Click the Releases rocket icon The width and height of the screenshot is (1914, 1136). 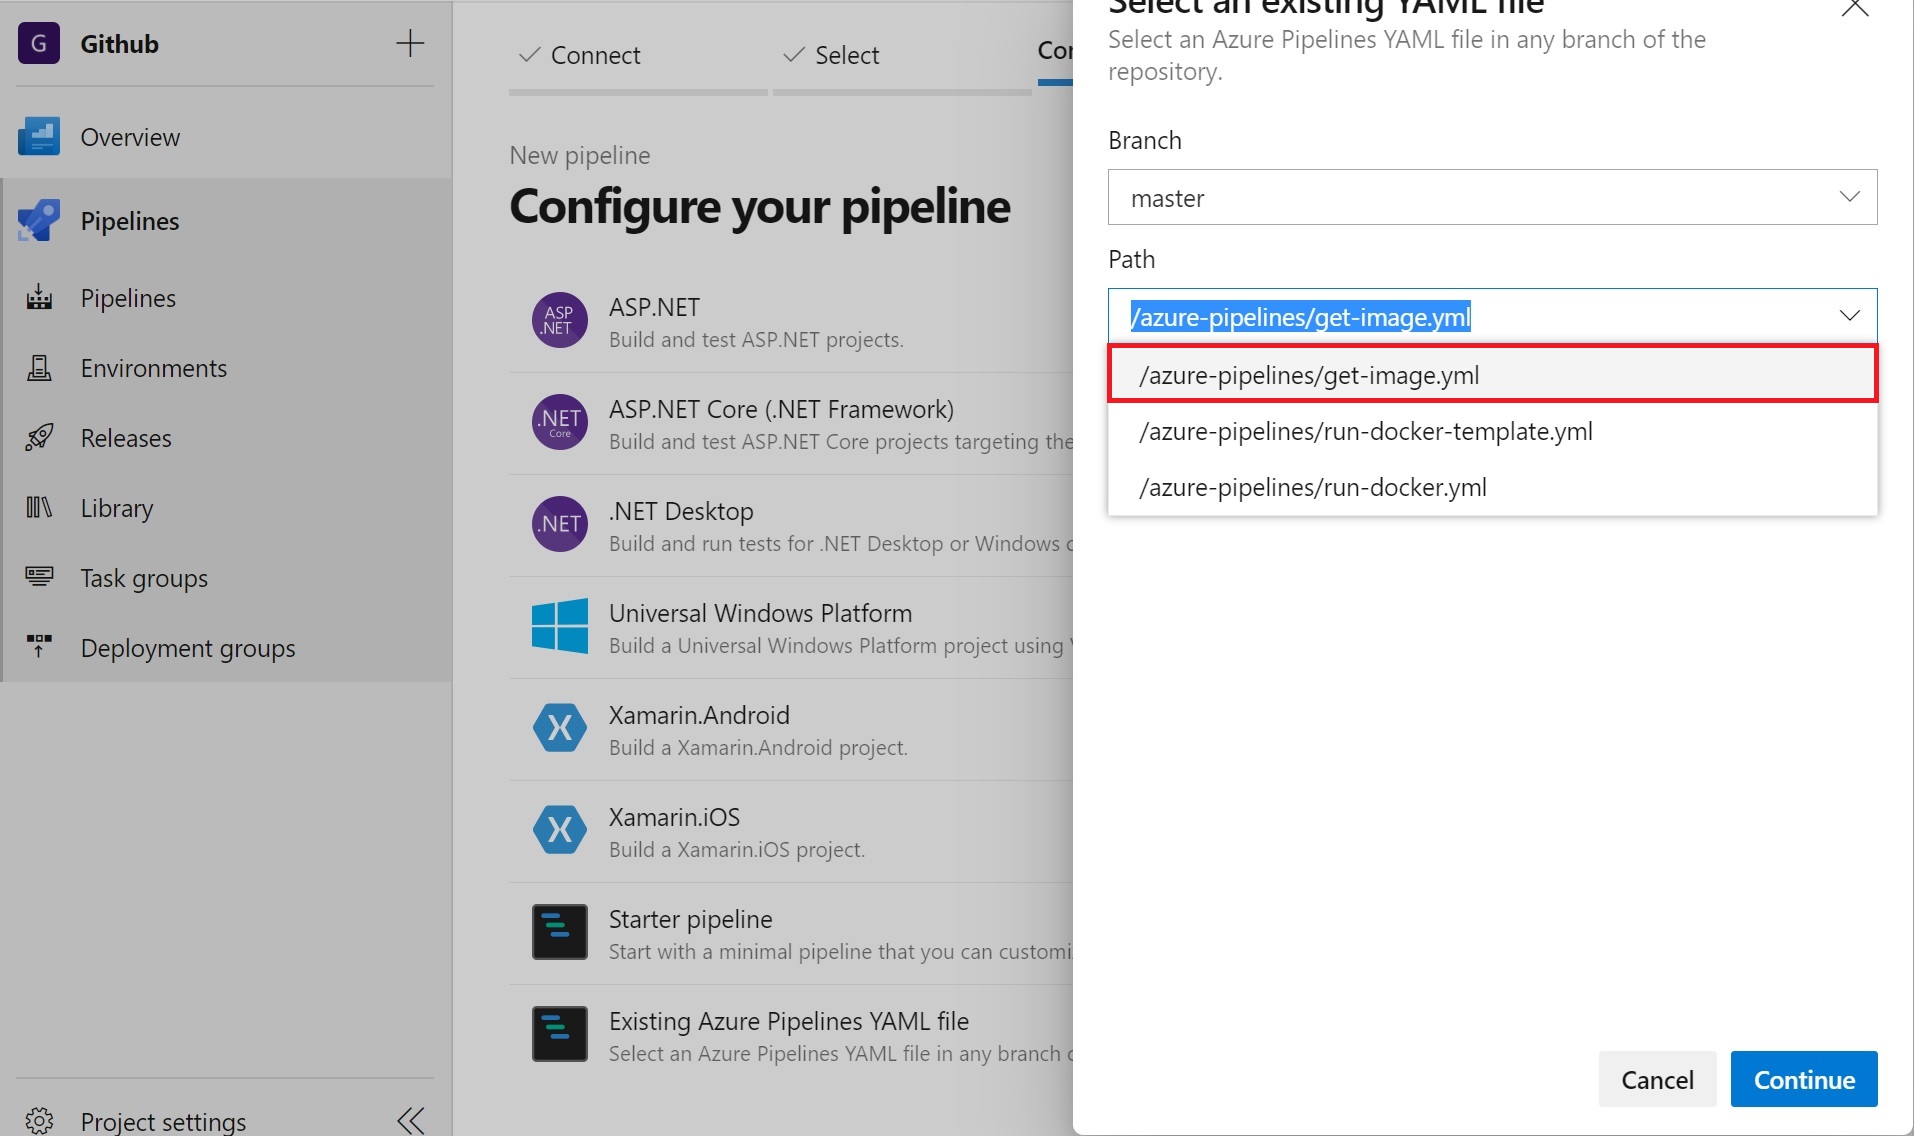(x=39, y=438)
